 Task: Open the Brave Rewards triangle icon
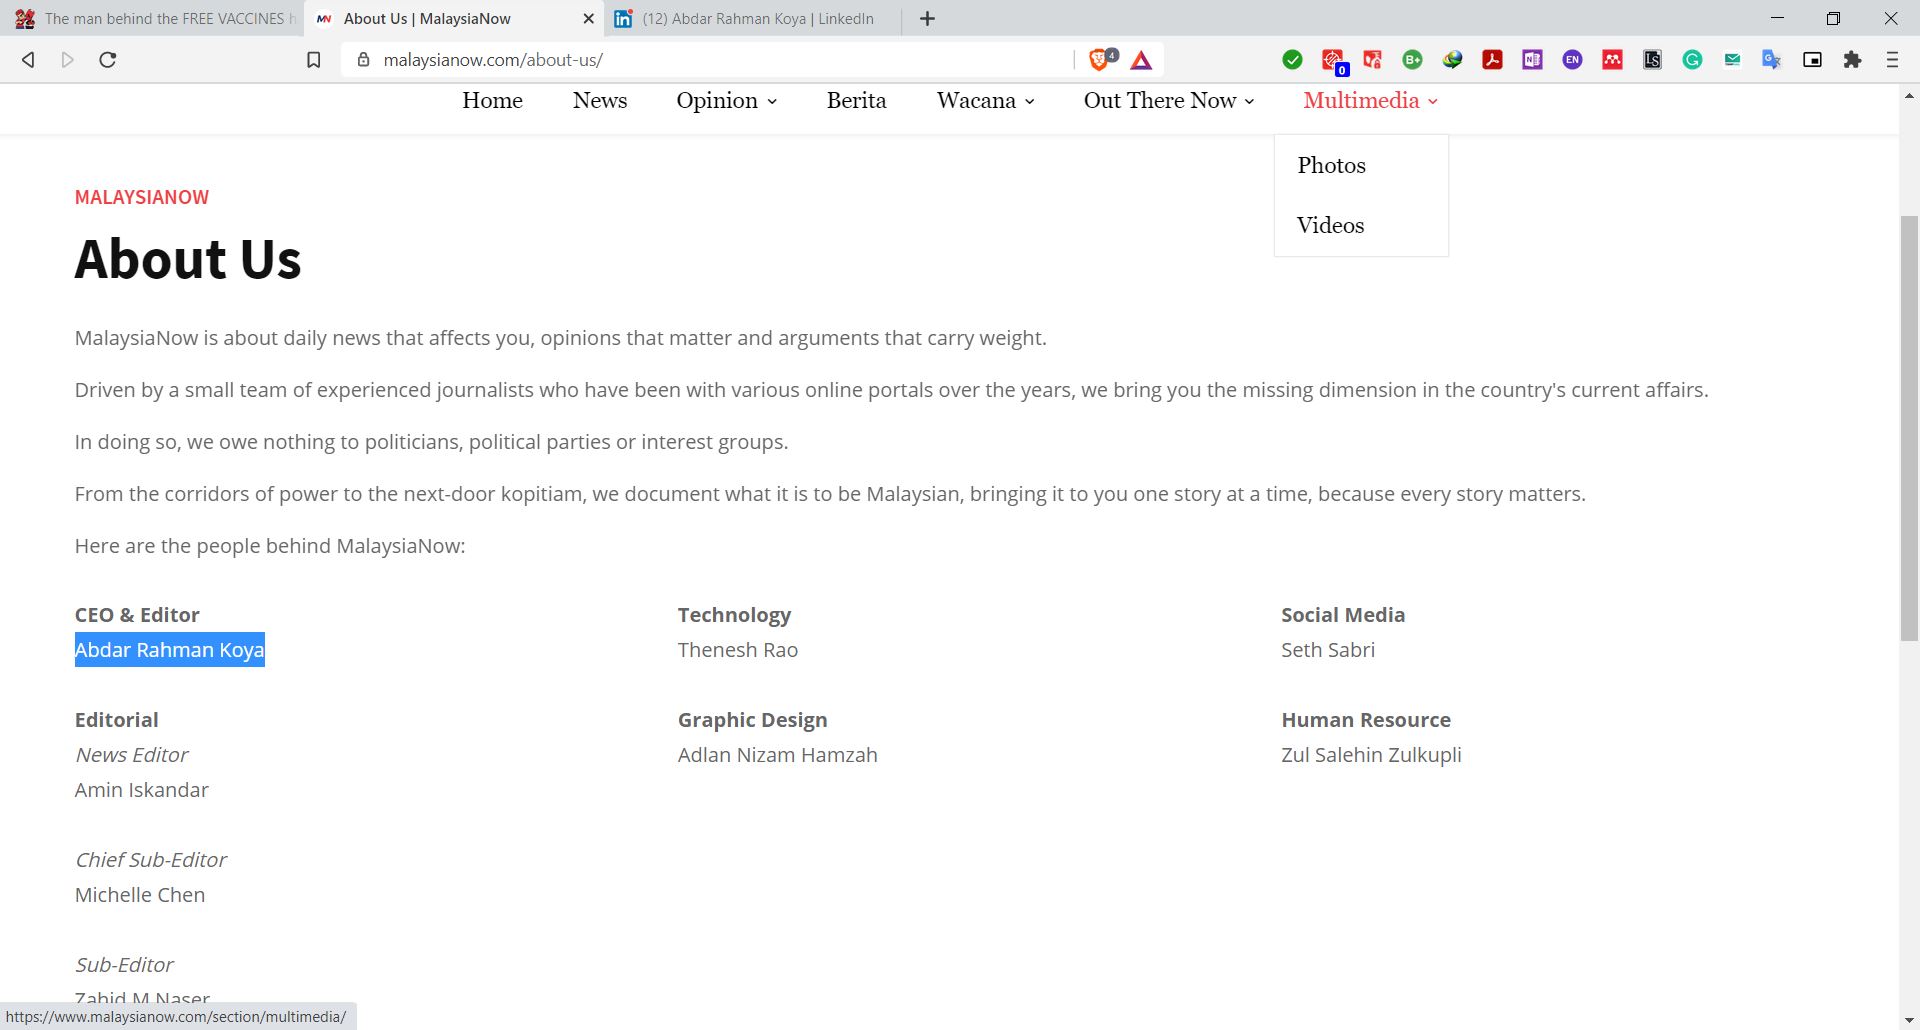click(x=1141, y=61)
